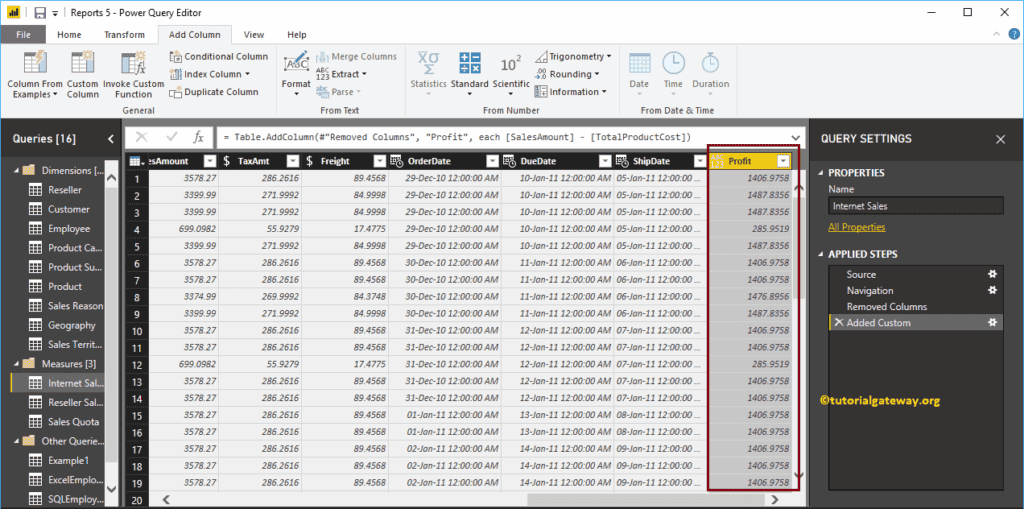Image resolution: width=1024 pixels, height=509 pixels.
Task: Click the Column From Examples icon
Action: [35, 63]
